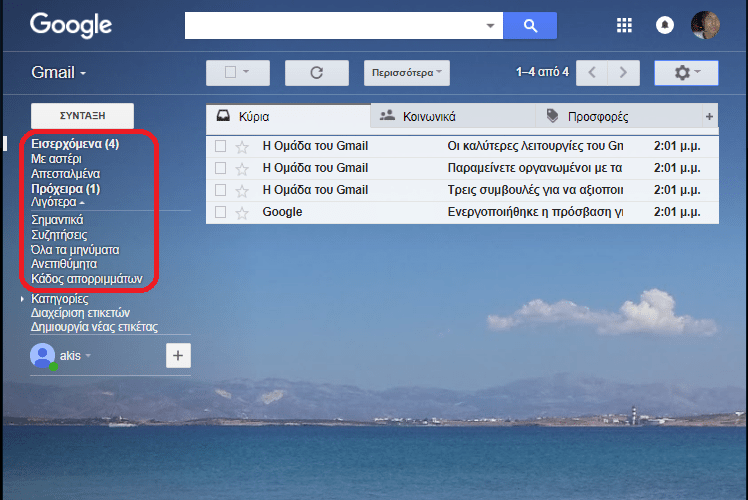Image resolution: width=748 pixels, height=500 pixels.
Task: Open Απεσταλμένα folder
Action: click(x=65, y=174)
